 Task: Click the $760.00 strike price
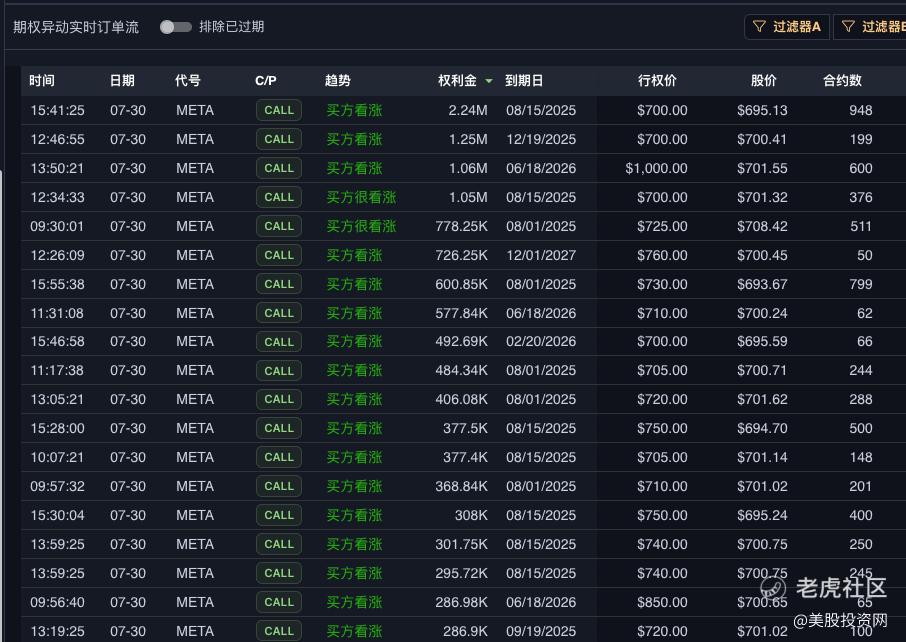662,255
